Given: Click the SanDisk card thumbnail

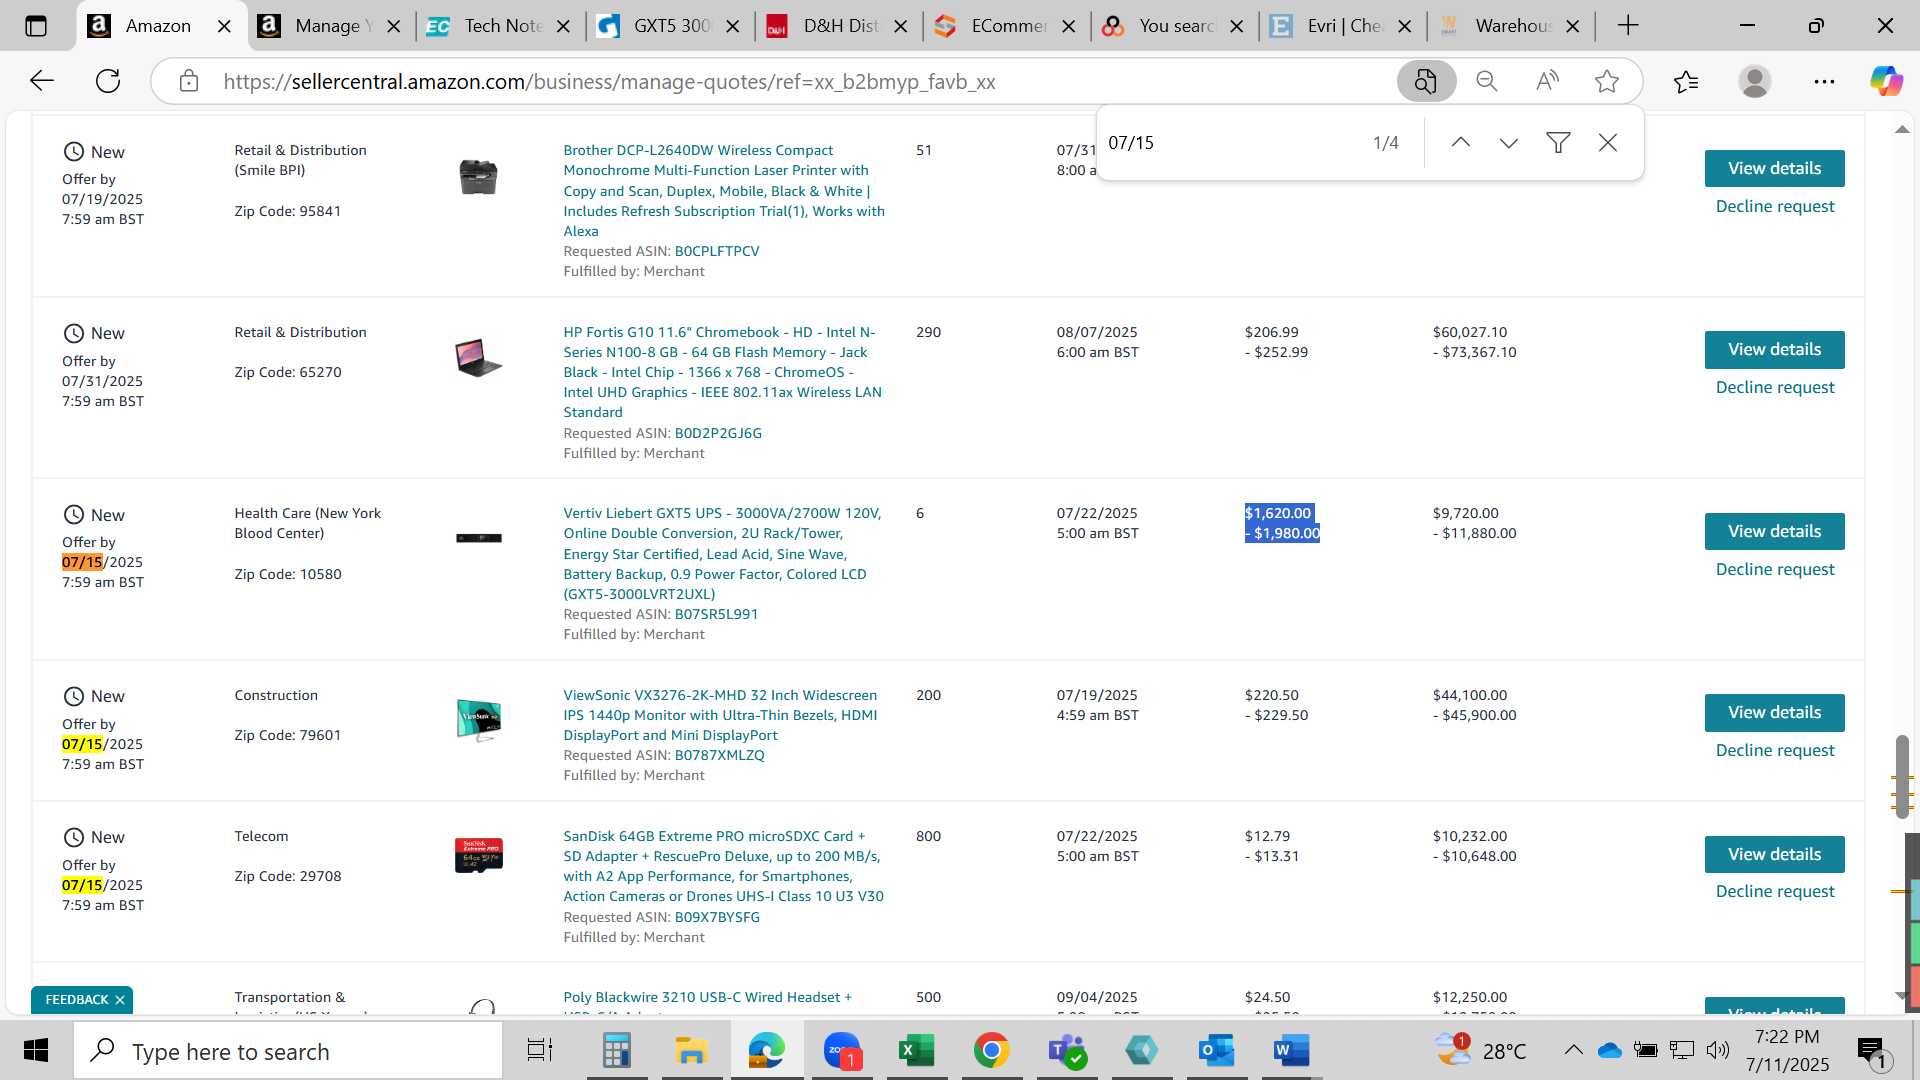Looking at the screenshot, I should pos(478,855).
